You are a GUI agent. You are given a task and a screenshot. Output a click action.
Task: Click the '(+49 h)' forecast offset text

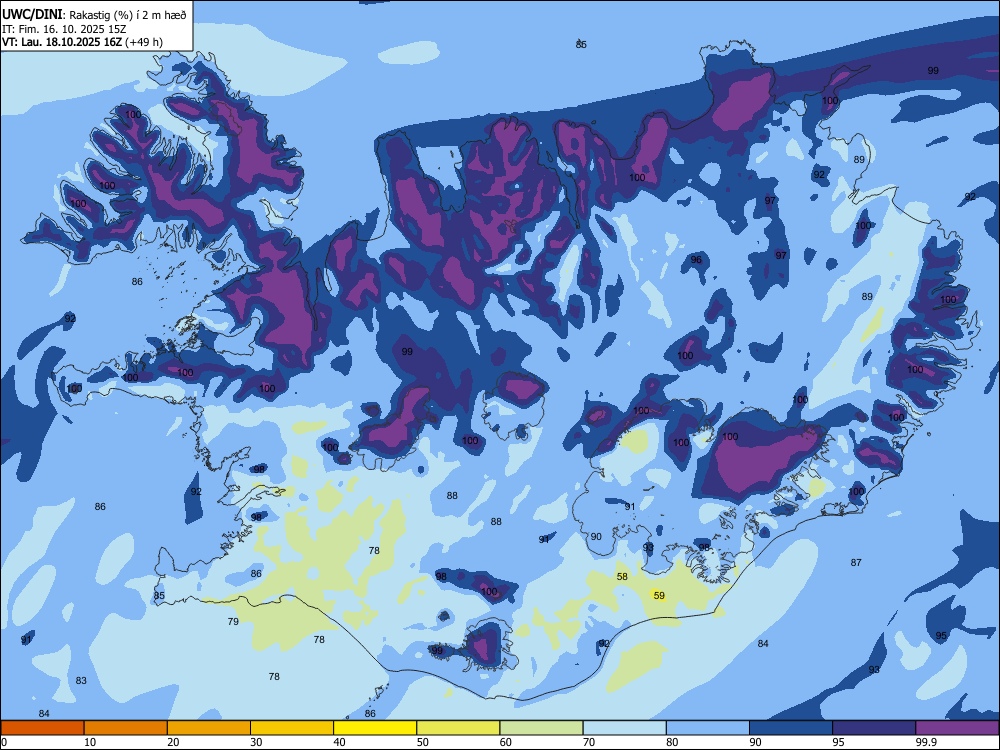(144, 42)
